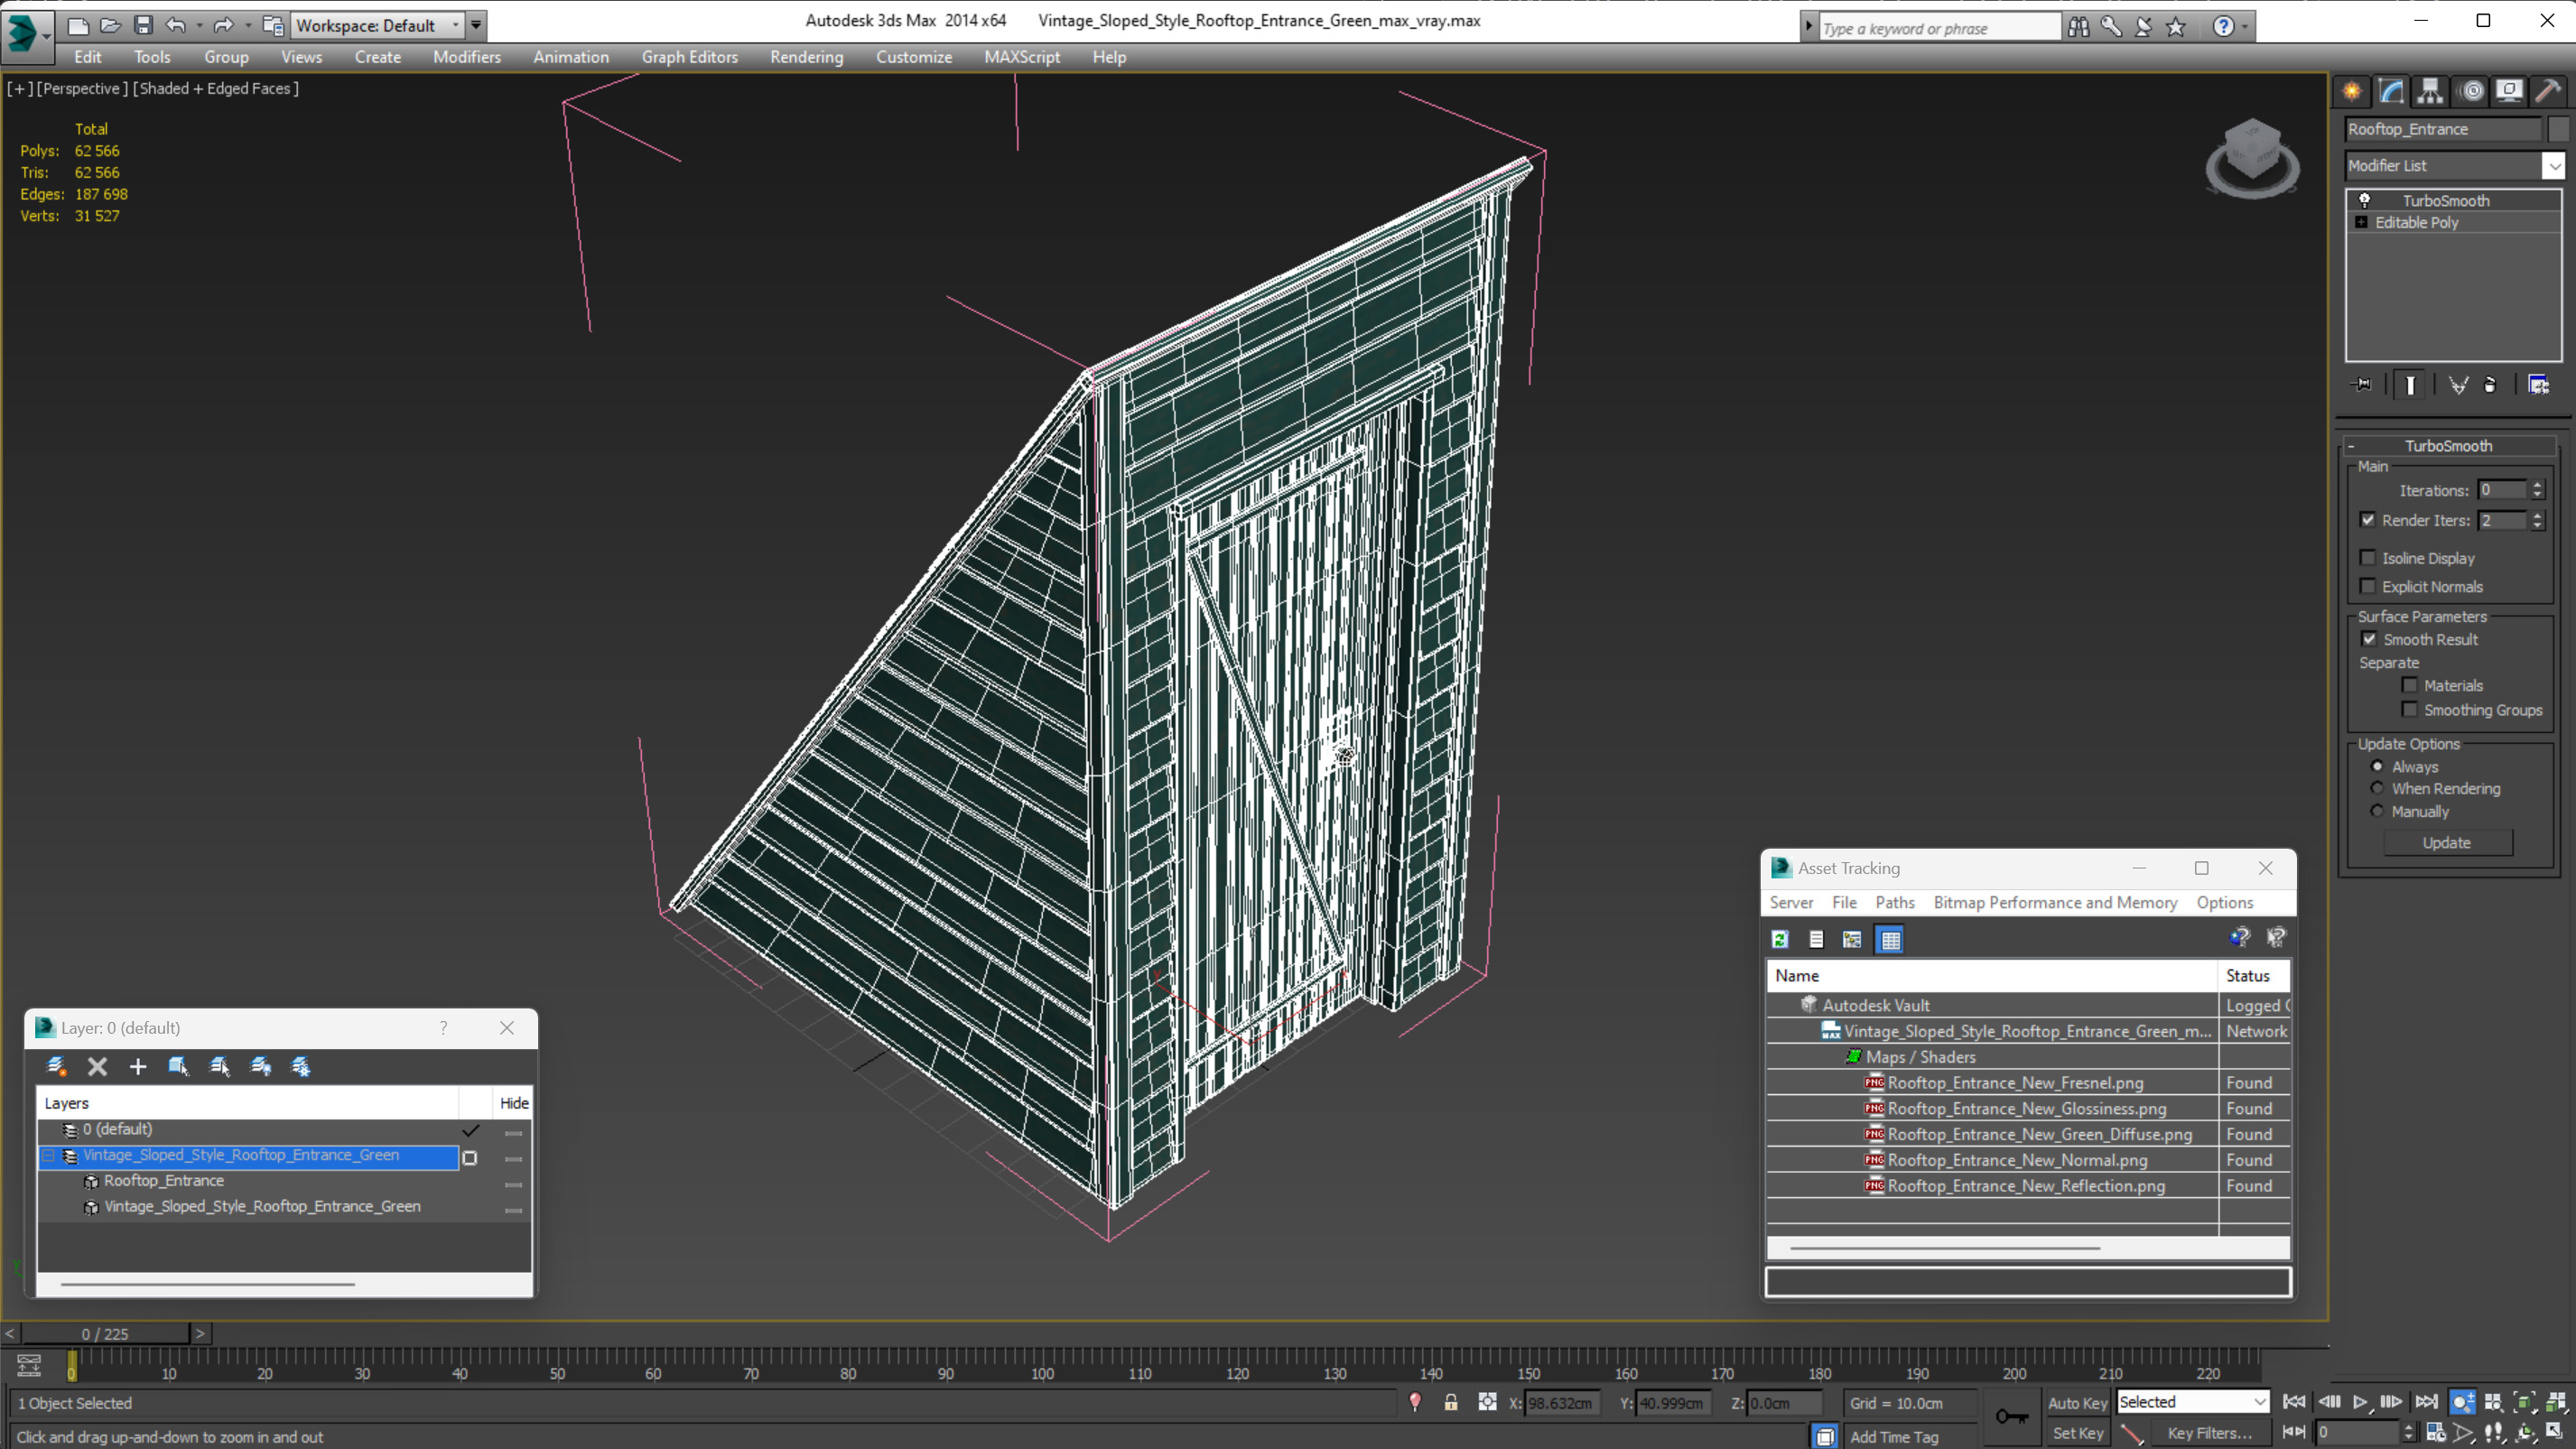Enable Explicit Normals checkbox
This screenshot has height=1449, width=2576.
(x=2367, y=586)
